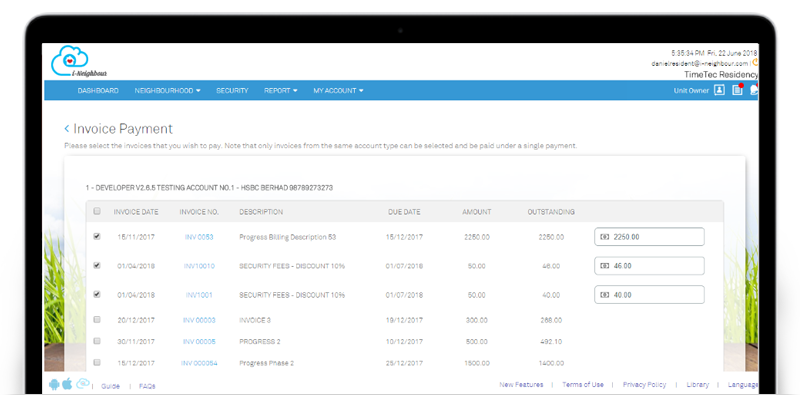Viewport: 800px width, 395px height.
Task: Click the 'PROGRESS 2' description cell
Action: pyautogui.click(x=260, y=342)
